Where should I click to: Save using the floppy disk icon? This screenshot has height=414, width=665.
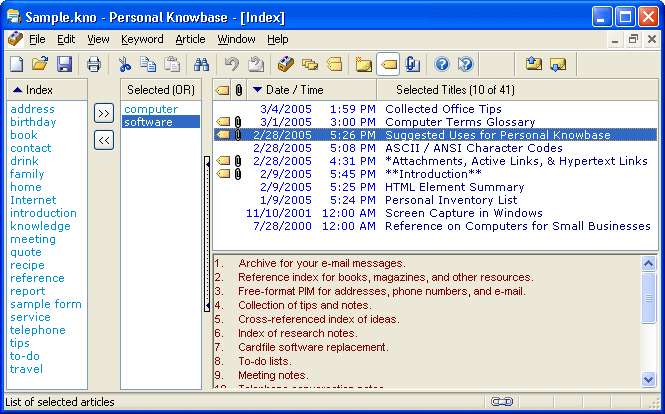tap(64, 64)
